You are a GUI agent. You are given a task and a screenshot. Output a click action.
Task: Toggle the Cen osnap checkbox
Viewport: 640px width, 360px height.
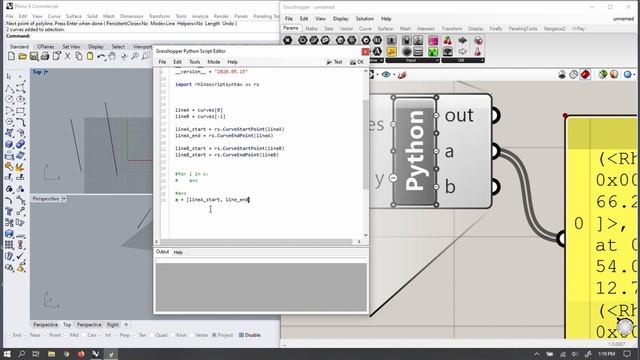point(84,335)
